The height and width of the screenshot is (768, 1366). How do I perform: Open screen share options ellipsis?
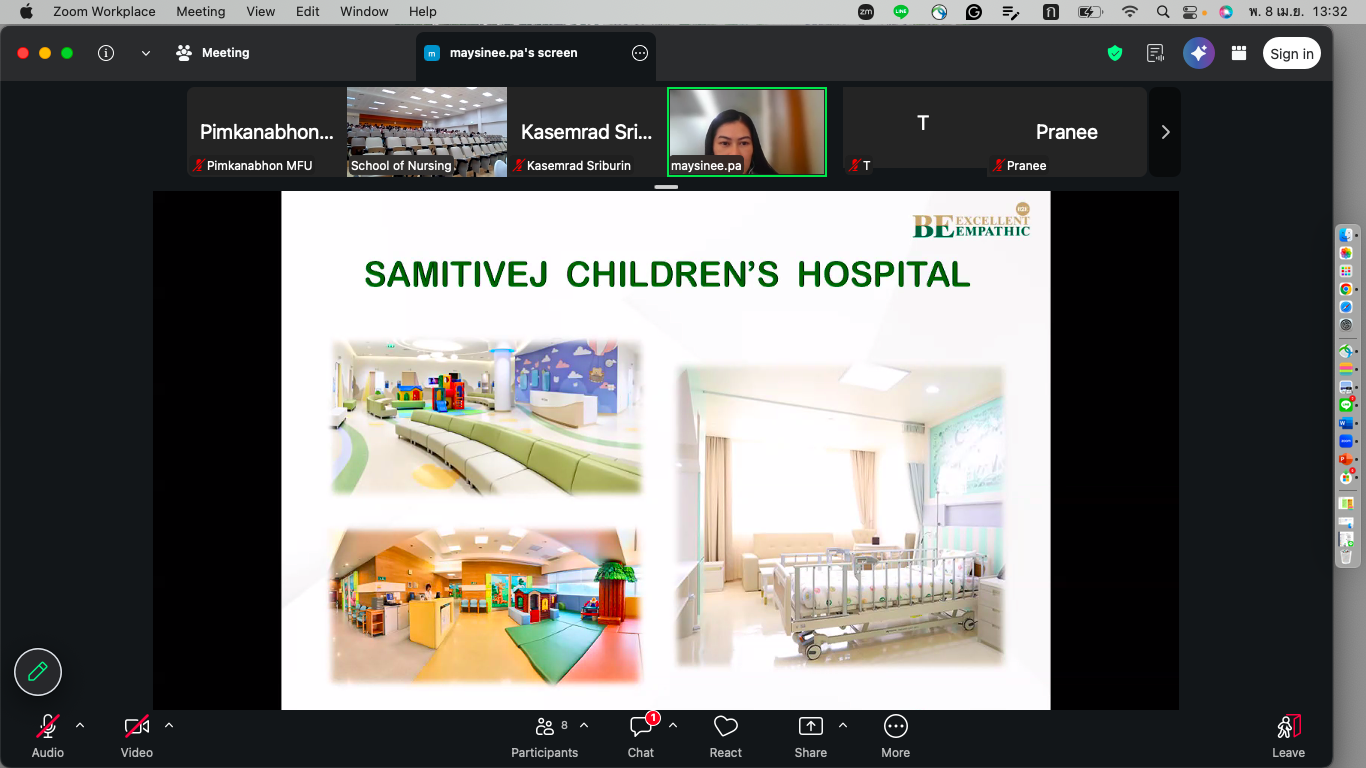[640, 53]
